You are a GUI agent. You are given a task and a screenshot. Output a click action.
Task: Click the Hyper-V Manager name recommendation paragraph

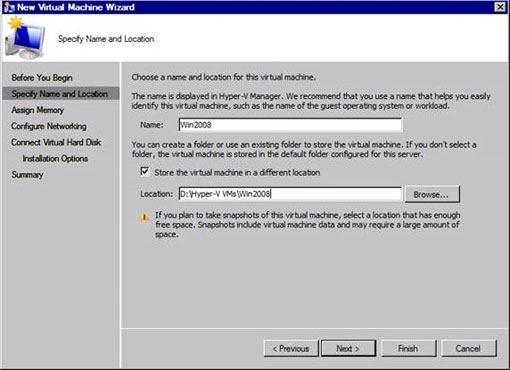311,101
